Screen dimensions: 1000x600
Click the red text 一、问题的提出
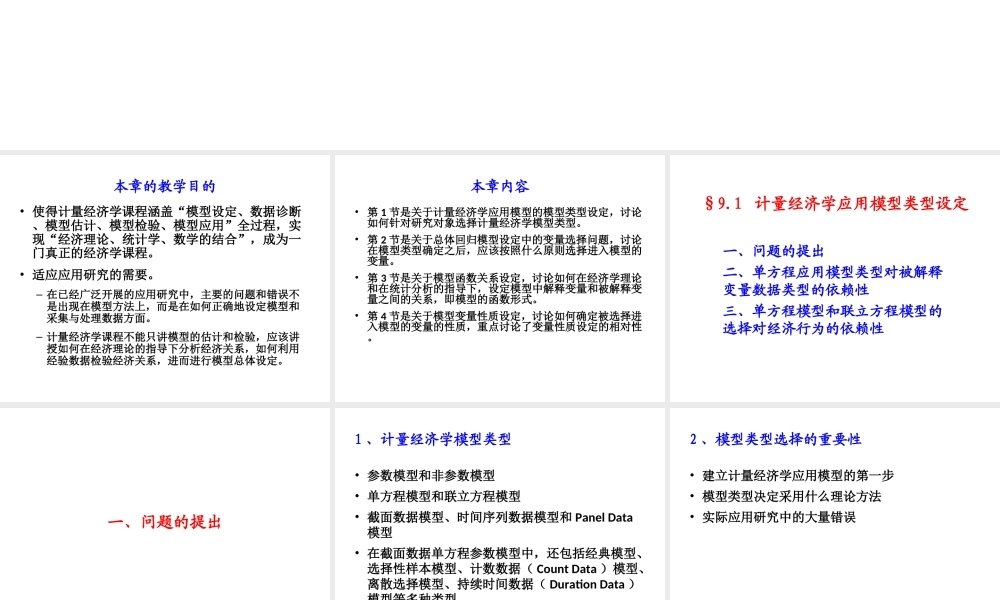pos(163,521)
